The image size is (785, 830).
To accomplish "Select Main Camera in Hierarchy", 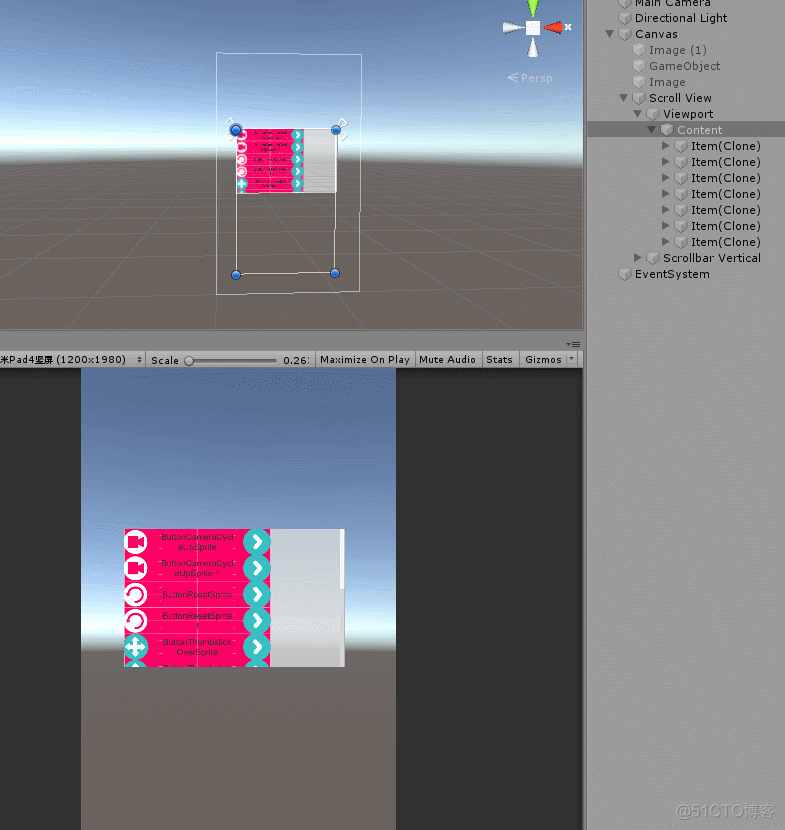I will pos(672,3).
